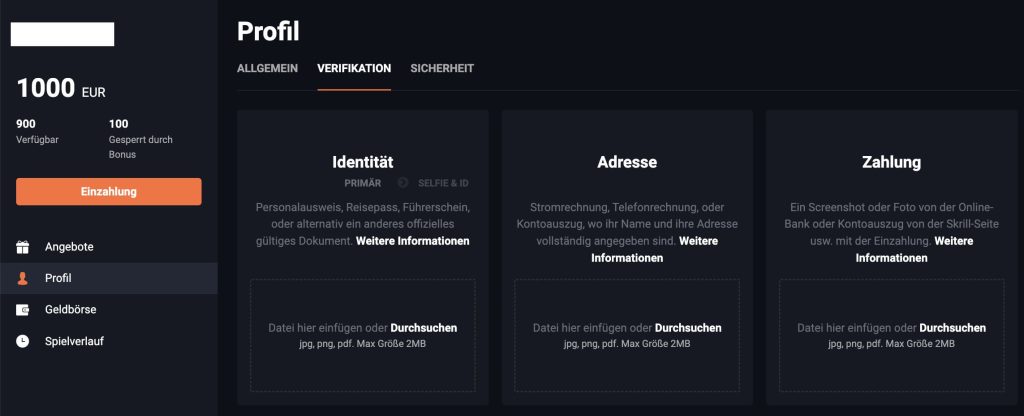Image resolution: width=1024 pixels, height=416 pixels.
Task: Click the orange person icon beside Profil
Action: click(x=23, y=278)
